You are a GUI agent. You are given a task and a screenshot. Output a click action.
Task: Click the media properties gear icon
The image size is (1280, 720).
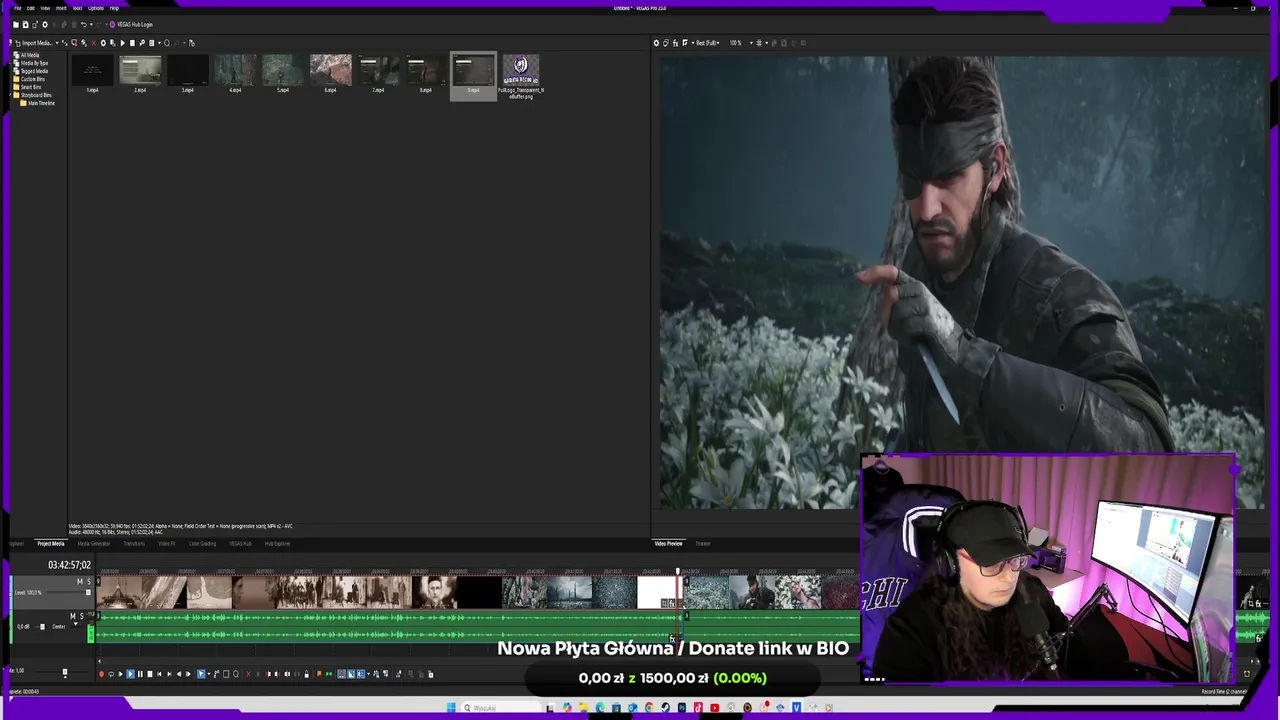coord(103,43)
